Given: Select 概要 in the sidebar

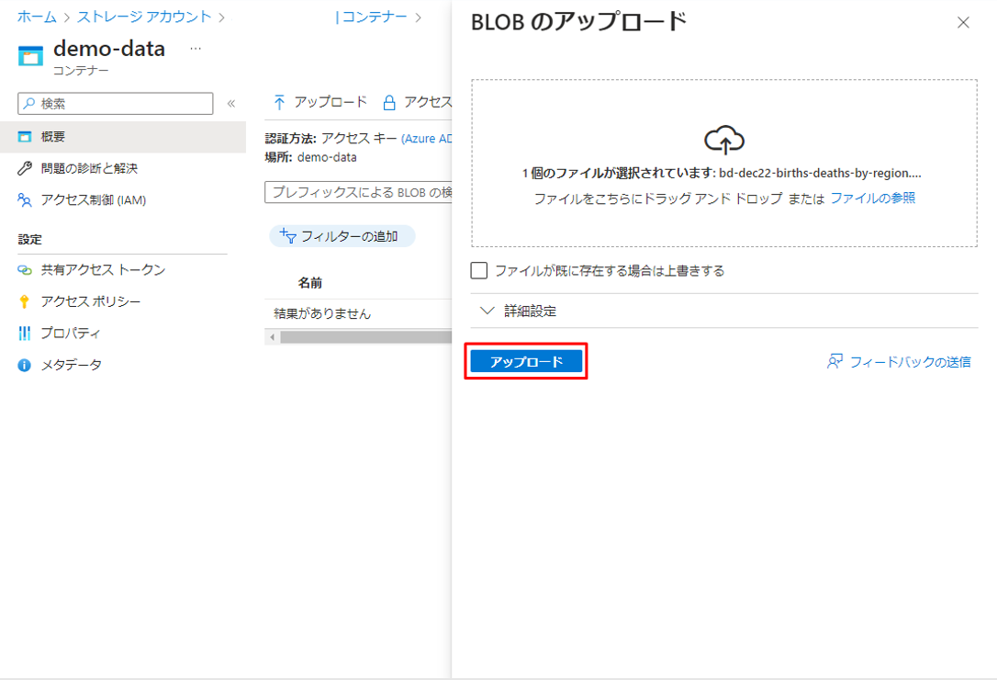Looking at the screenshot, I should tap(123, 137).
